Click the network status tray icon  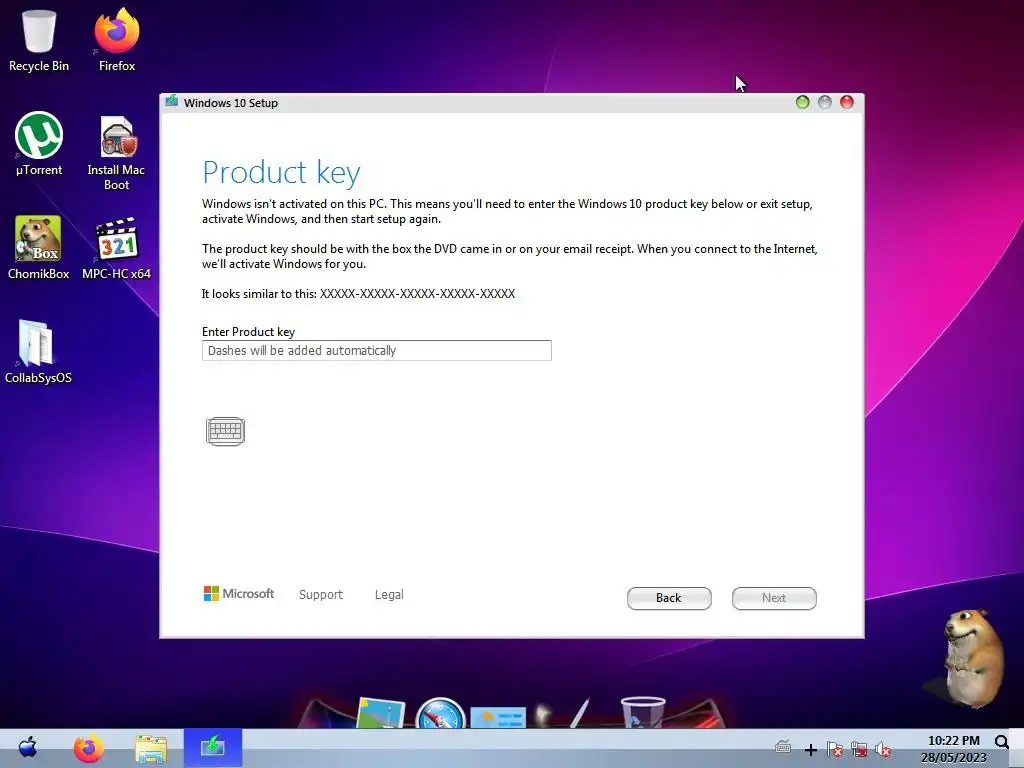click(859, 749)
